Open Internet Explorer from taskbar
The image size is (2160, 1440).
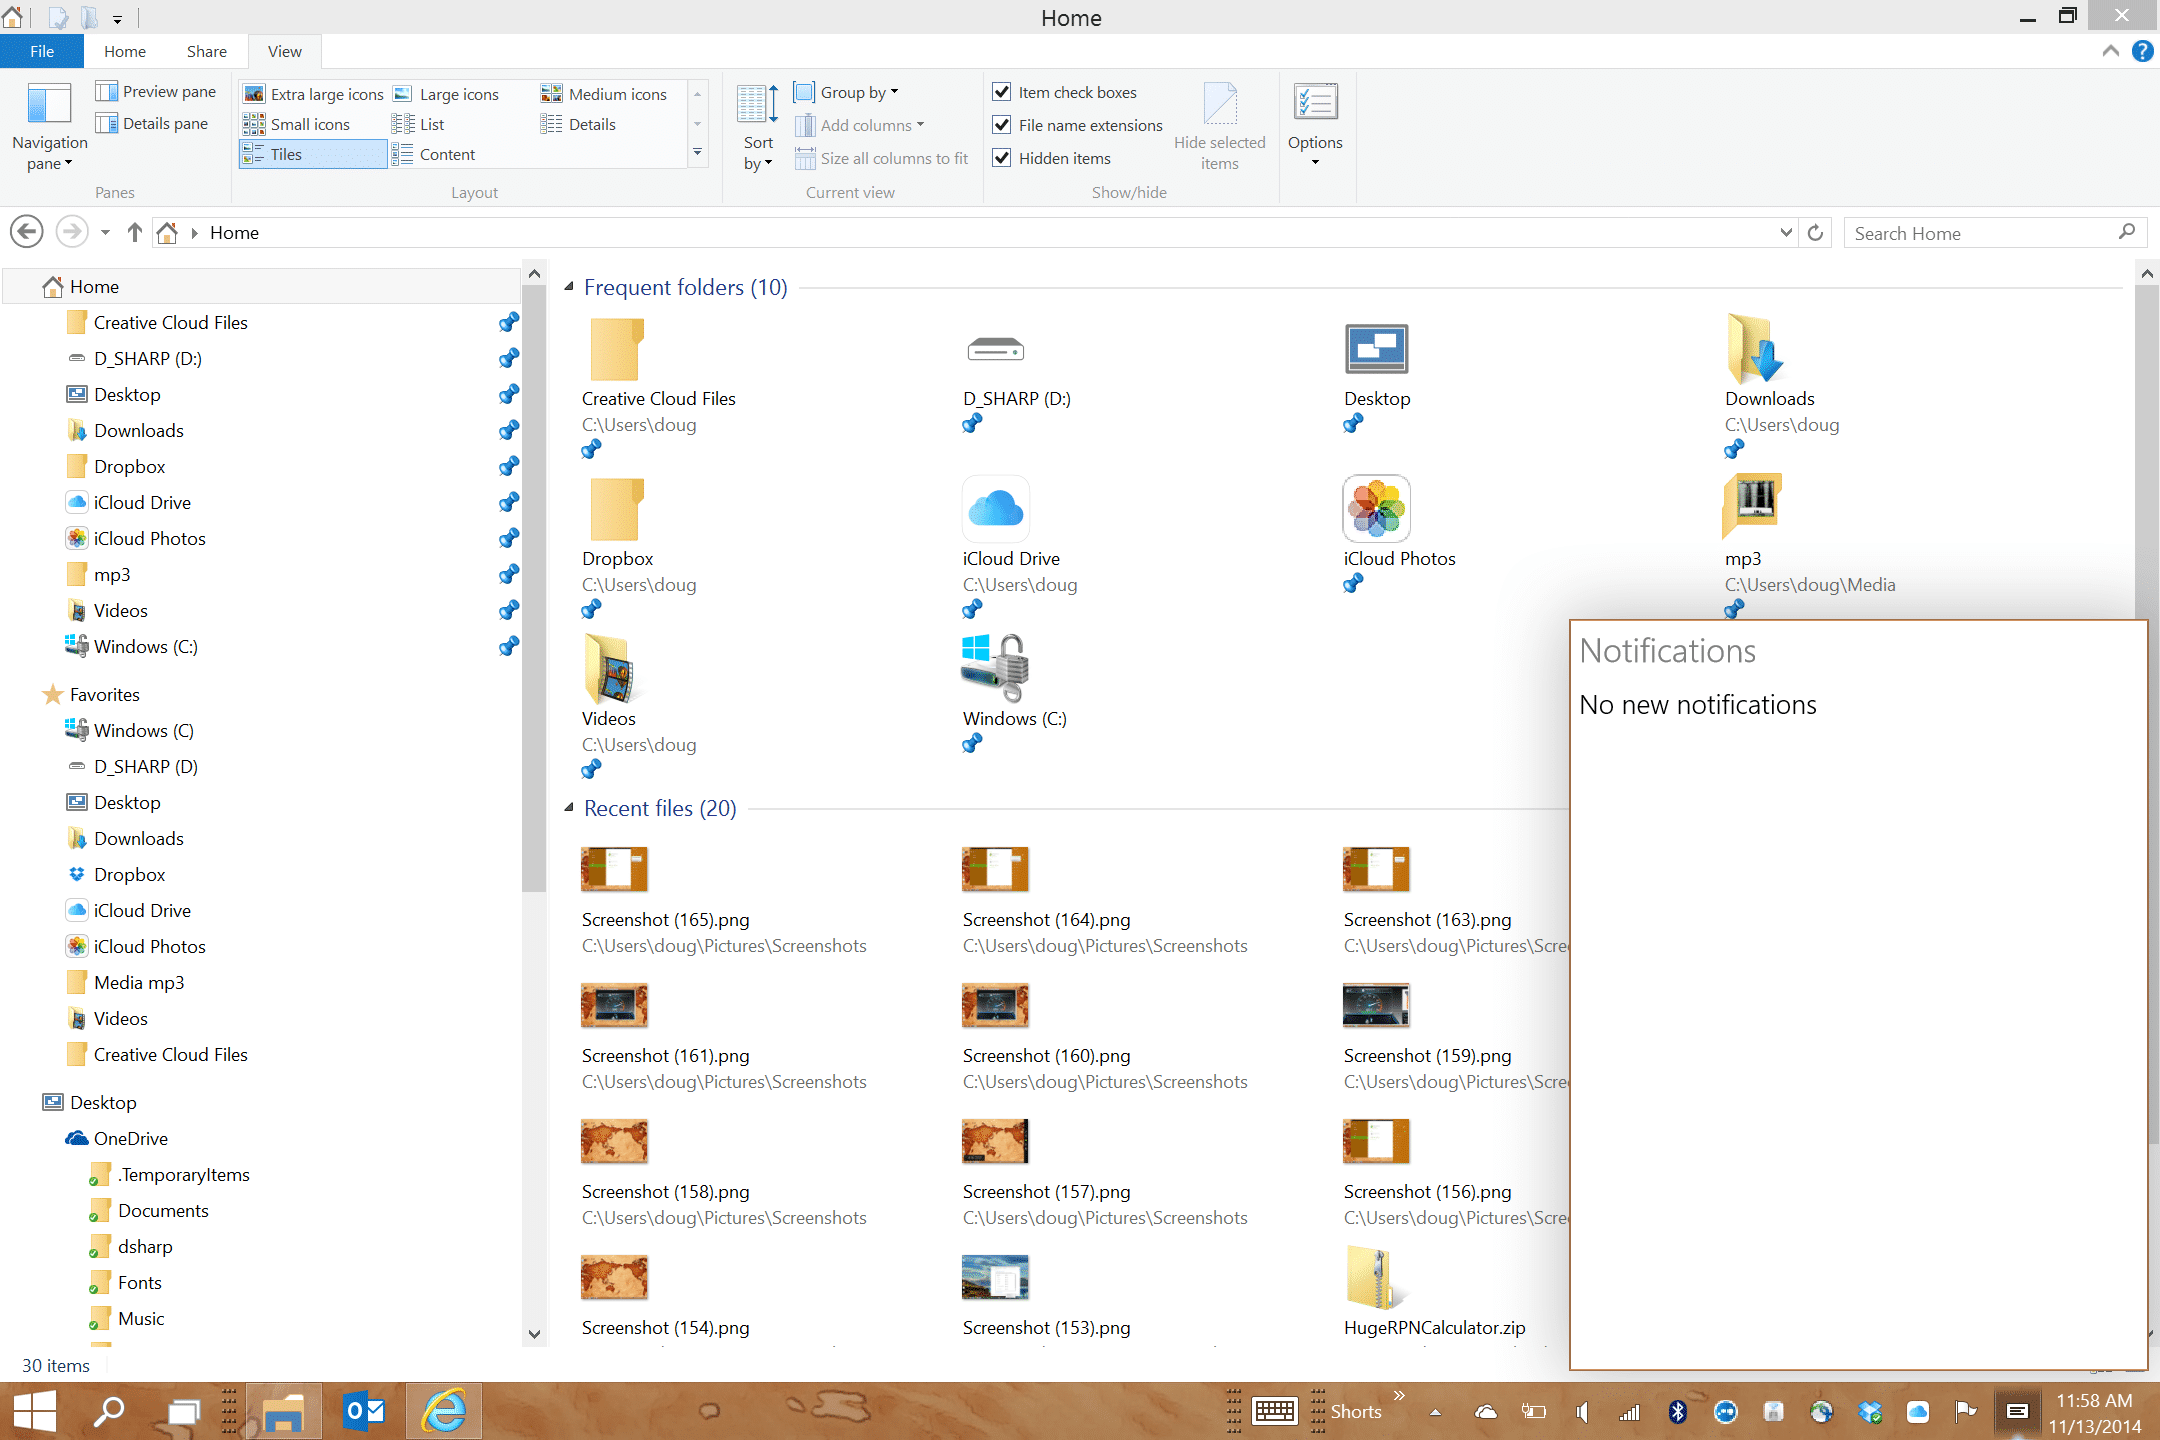(444, 1411)
